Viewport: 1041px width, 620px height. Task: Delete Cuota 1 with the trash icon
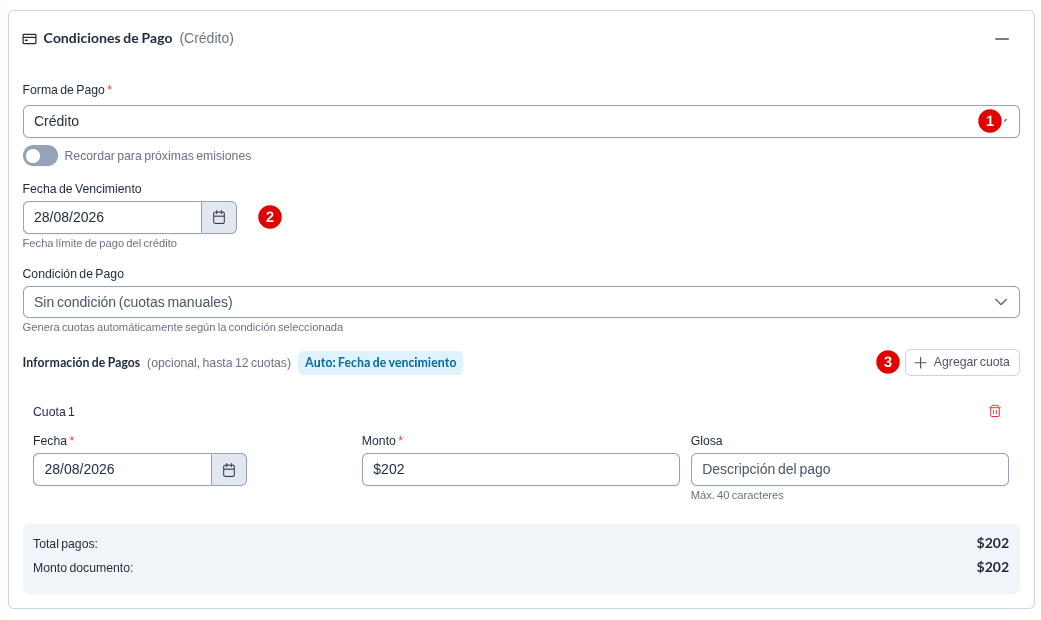995,412
